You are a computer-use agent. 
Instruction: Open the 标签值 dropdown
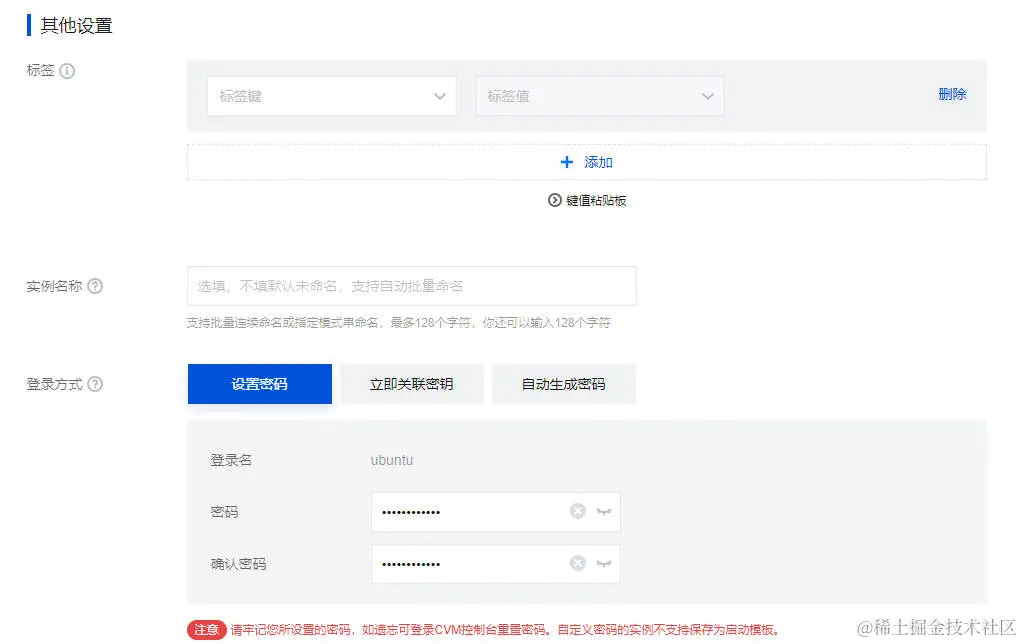[599, 96]
